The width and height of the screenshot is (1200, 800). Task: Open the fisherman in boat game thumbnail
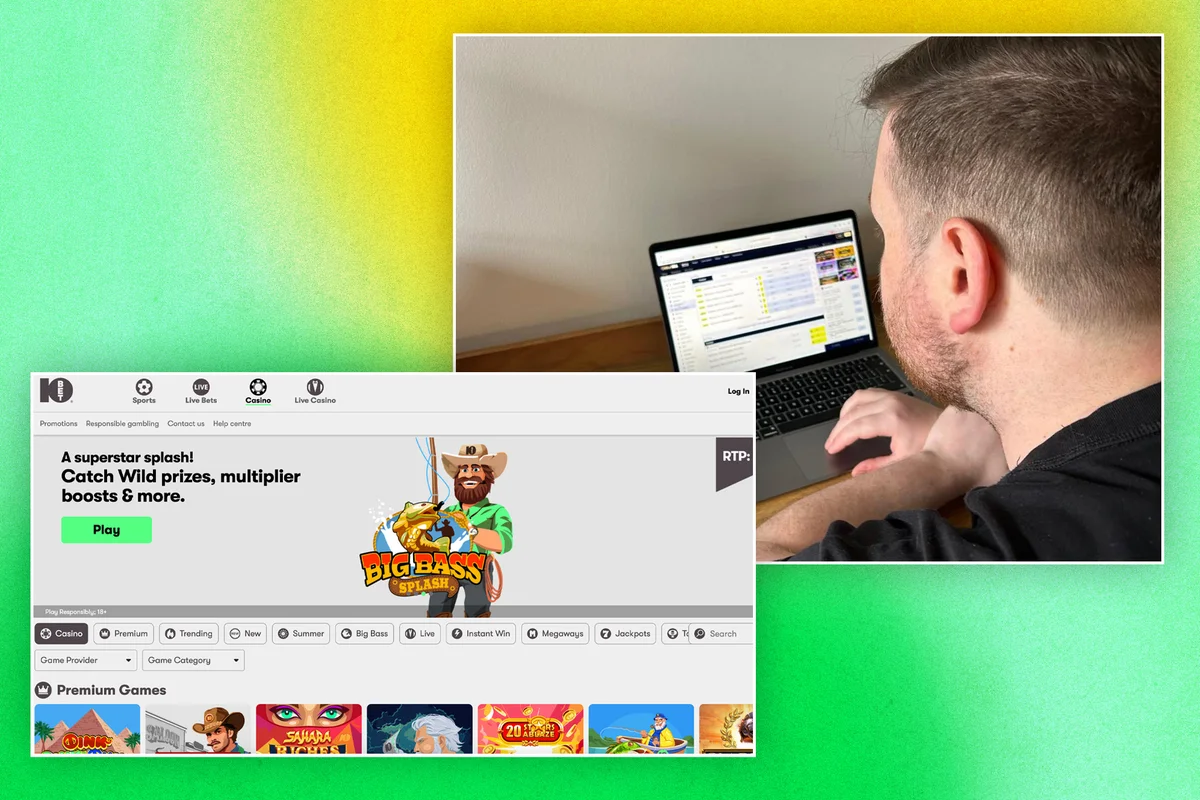point(641,729)
